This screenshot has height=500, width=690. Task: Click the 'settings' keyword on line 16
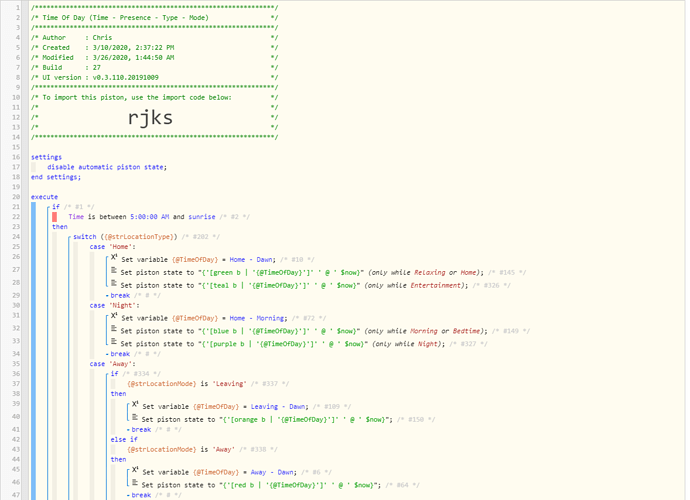pyautogui.click(x=46, y=157)
